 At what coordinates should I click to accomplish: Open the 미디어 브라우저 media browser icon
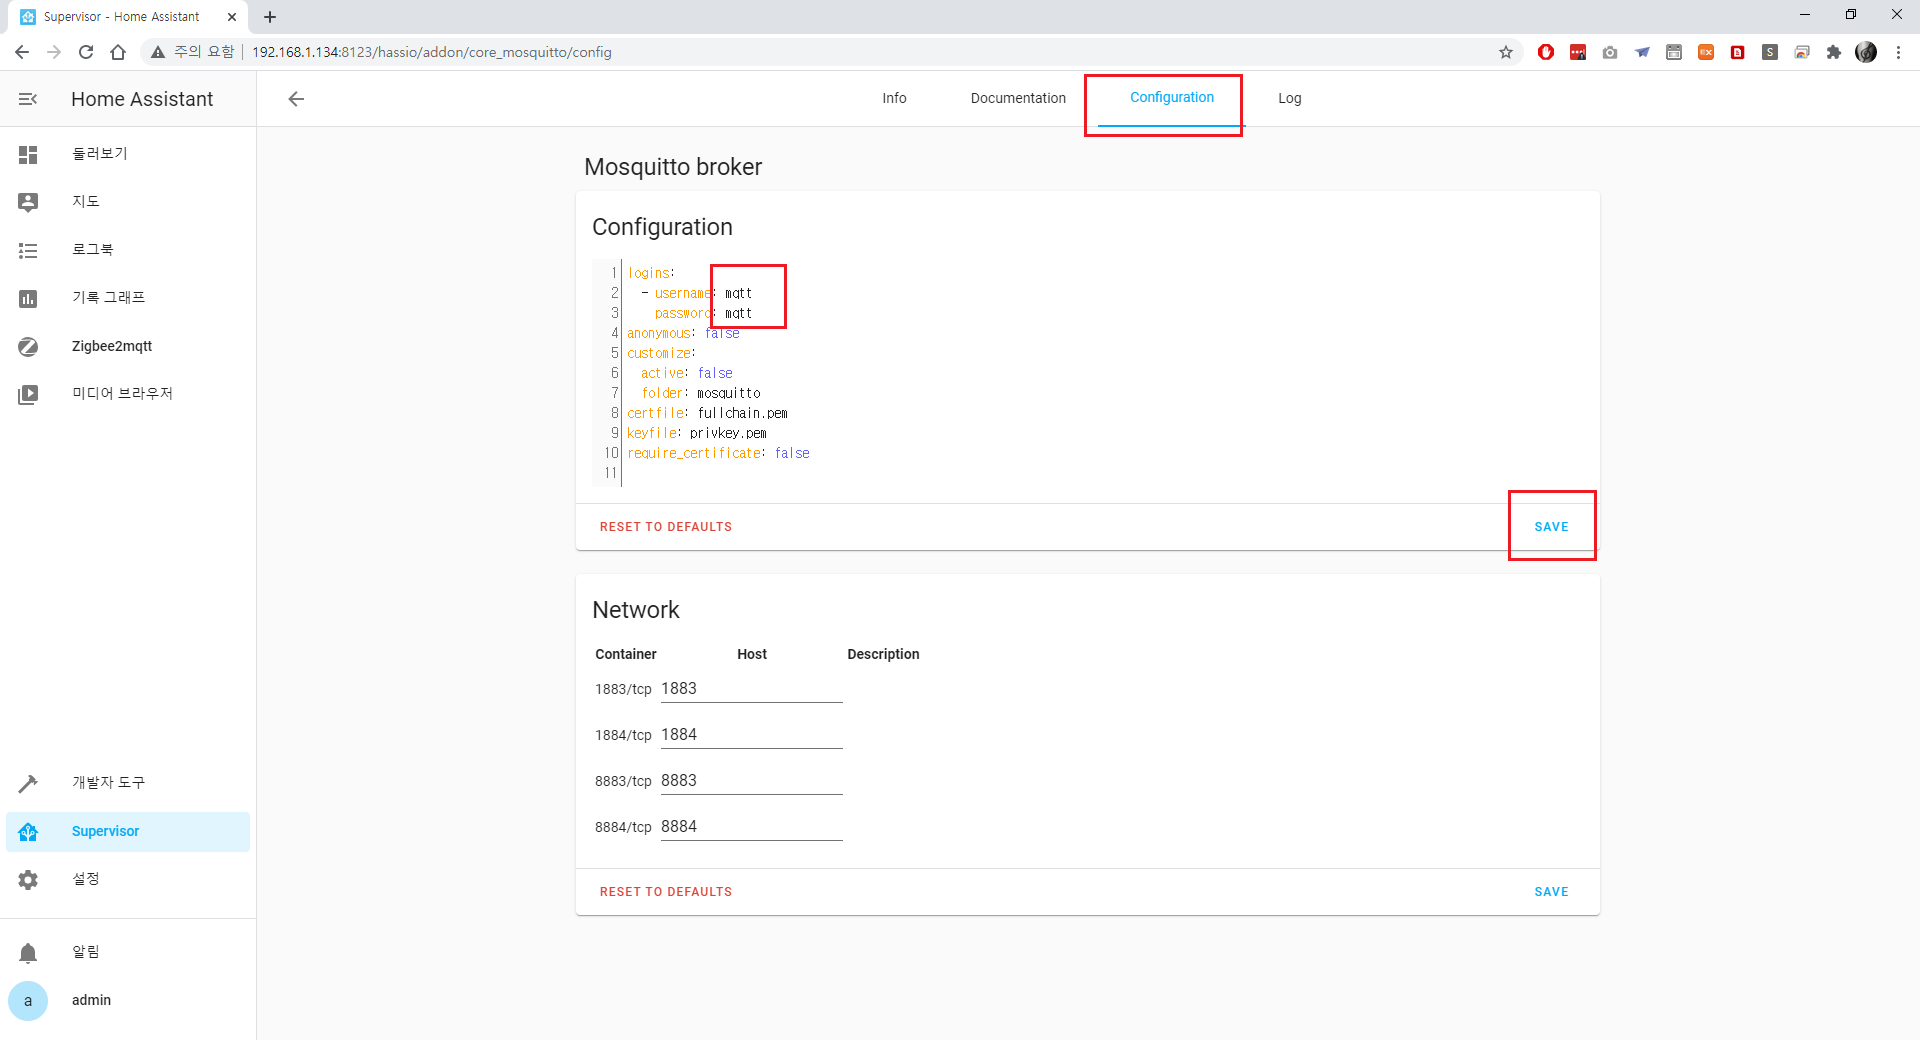[28, 394]
